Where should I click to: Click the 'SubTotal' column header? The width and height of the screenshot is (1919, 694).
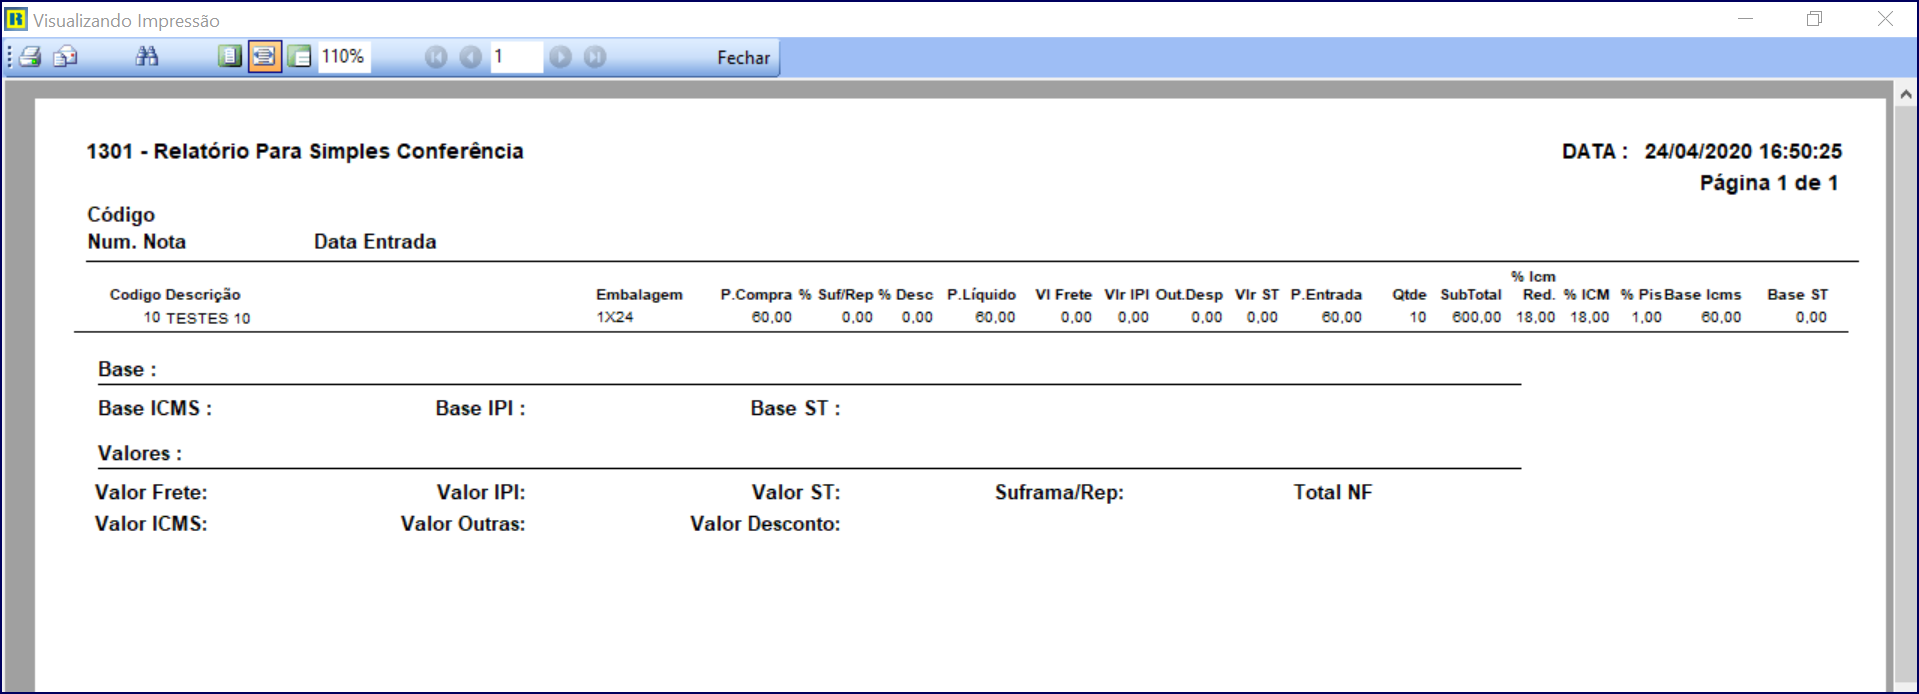click(x=1471, y=295)
